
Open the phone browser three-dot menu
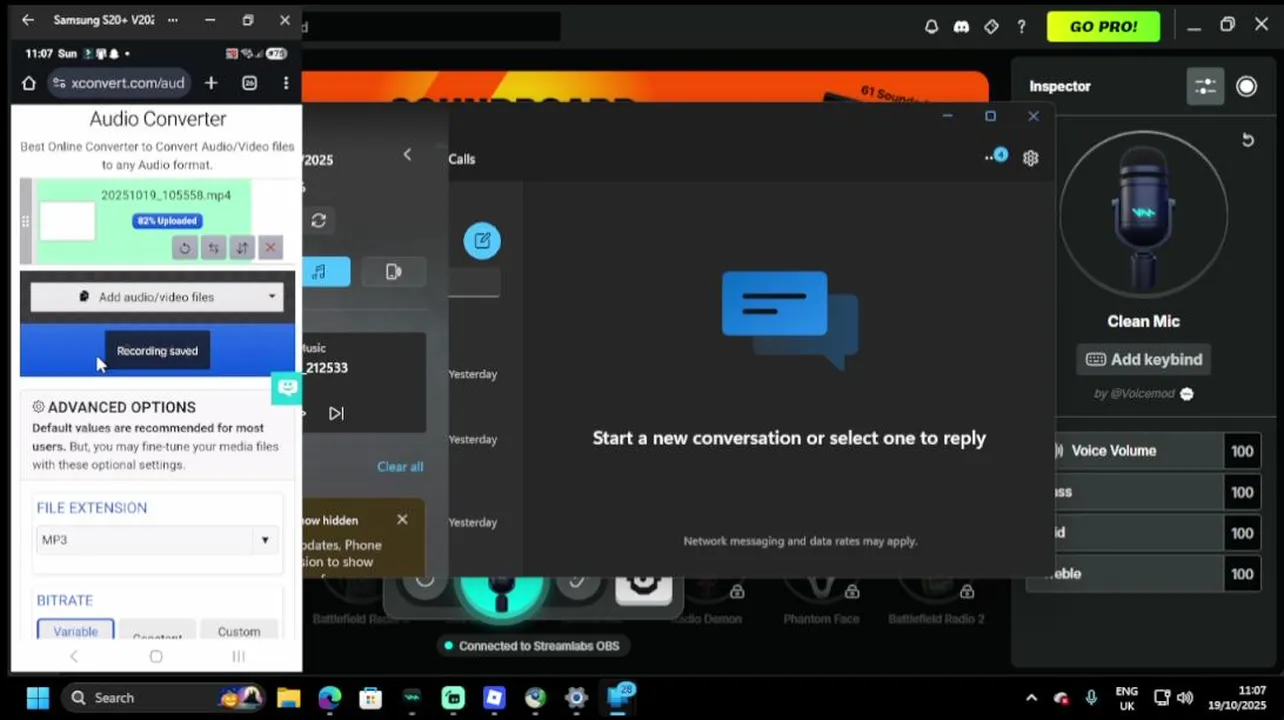coord(286,83)
